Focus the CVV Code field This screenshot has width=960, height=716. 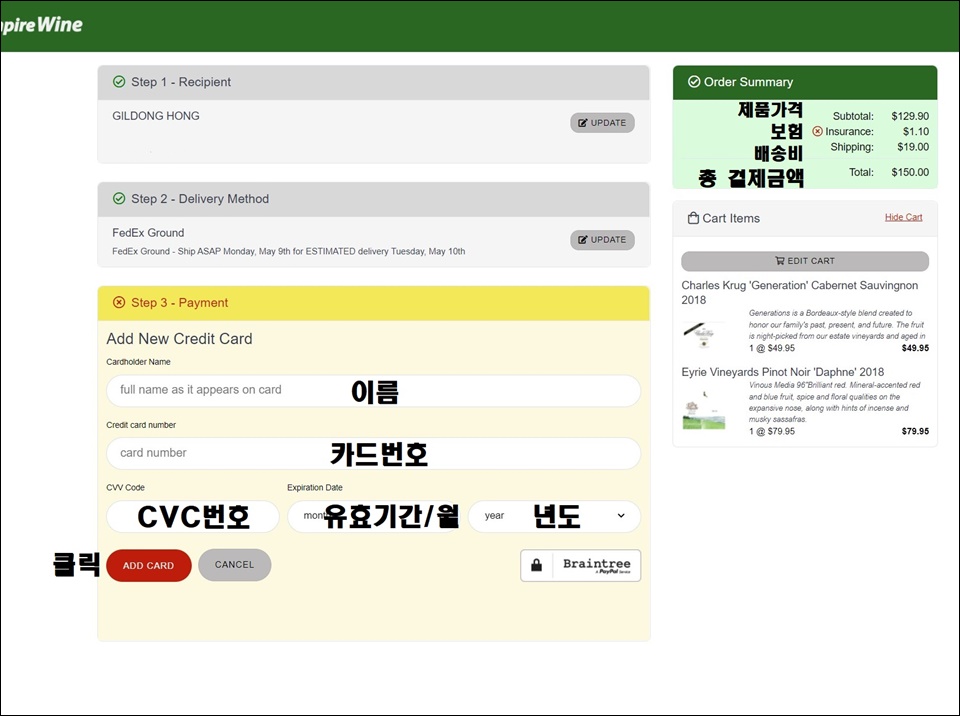click(x=193, y=516)
